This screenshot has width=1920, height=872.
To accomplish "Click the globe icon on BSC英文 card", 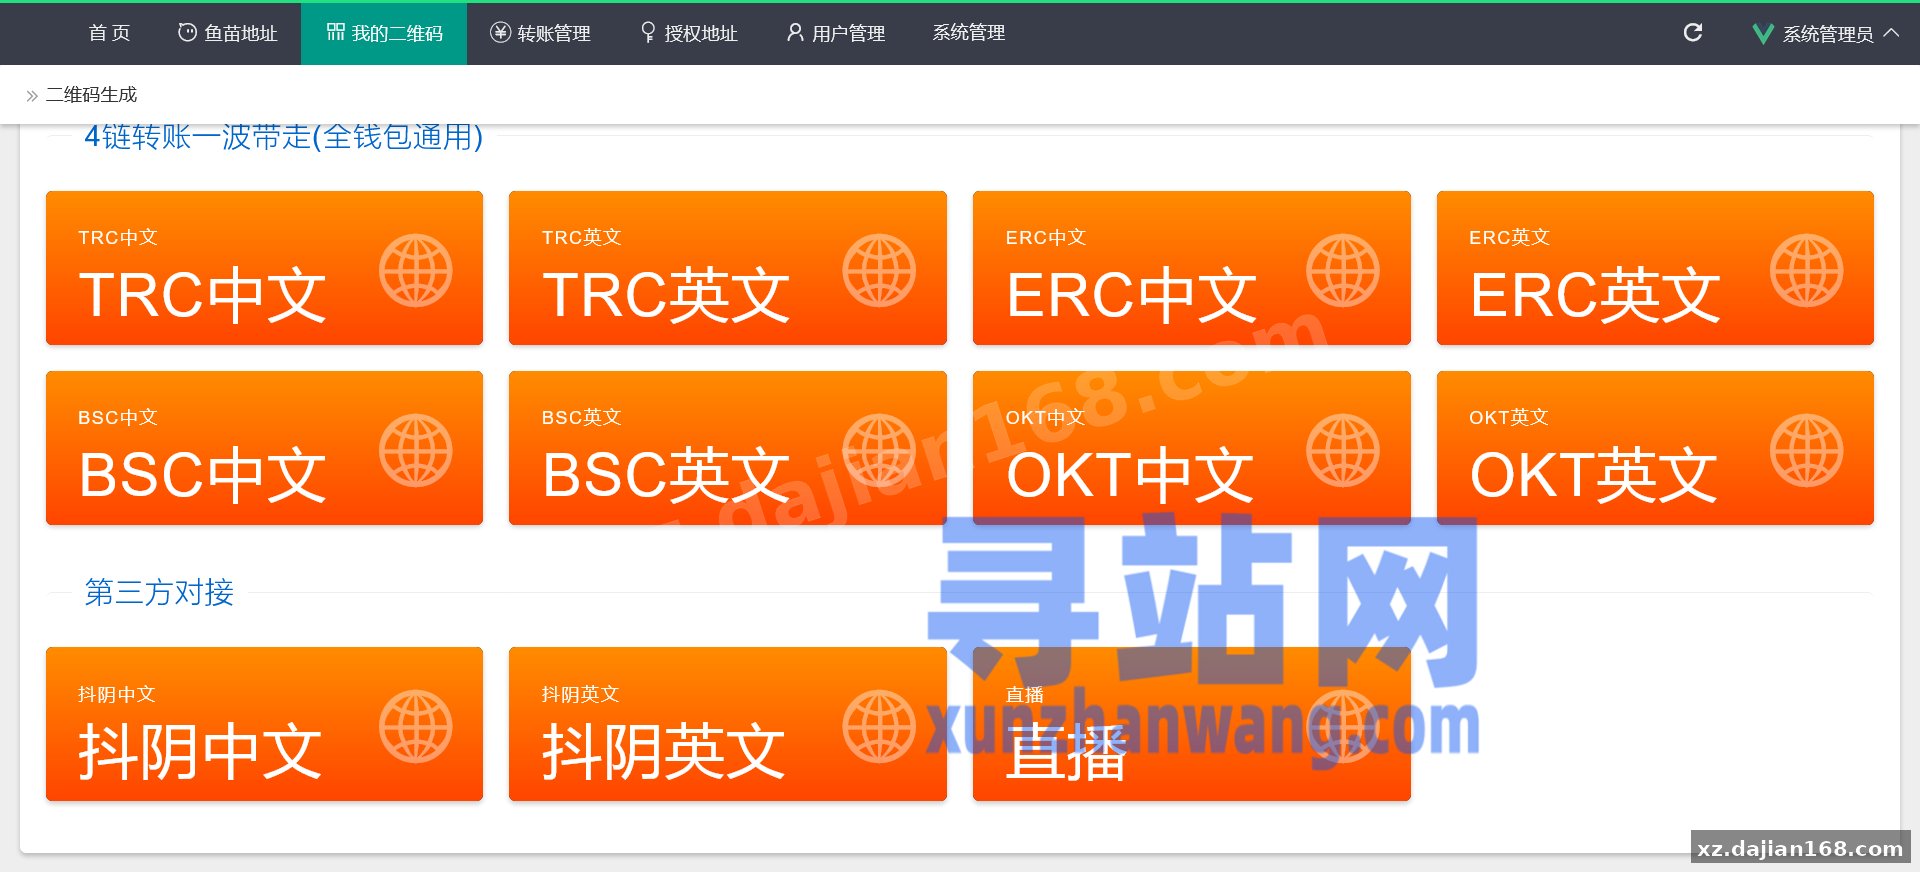I will tap(879, 451).
